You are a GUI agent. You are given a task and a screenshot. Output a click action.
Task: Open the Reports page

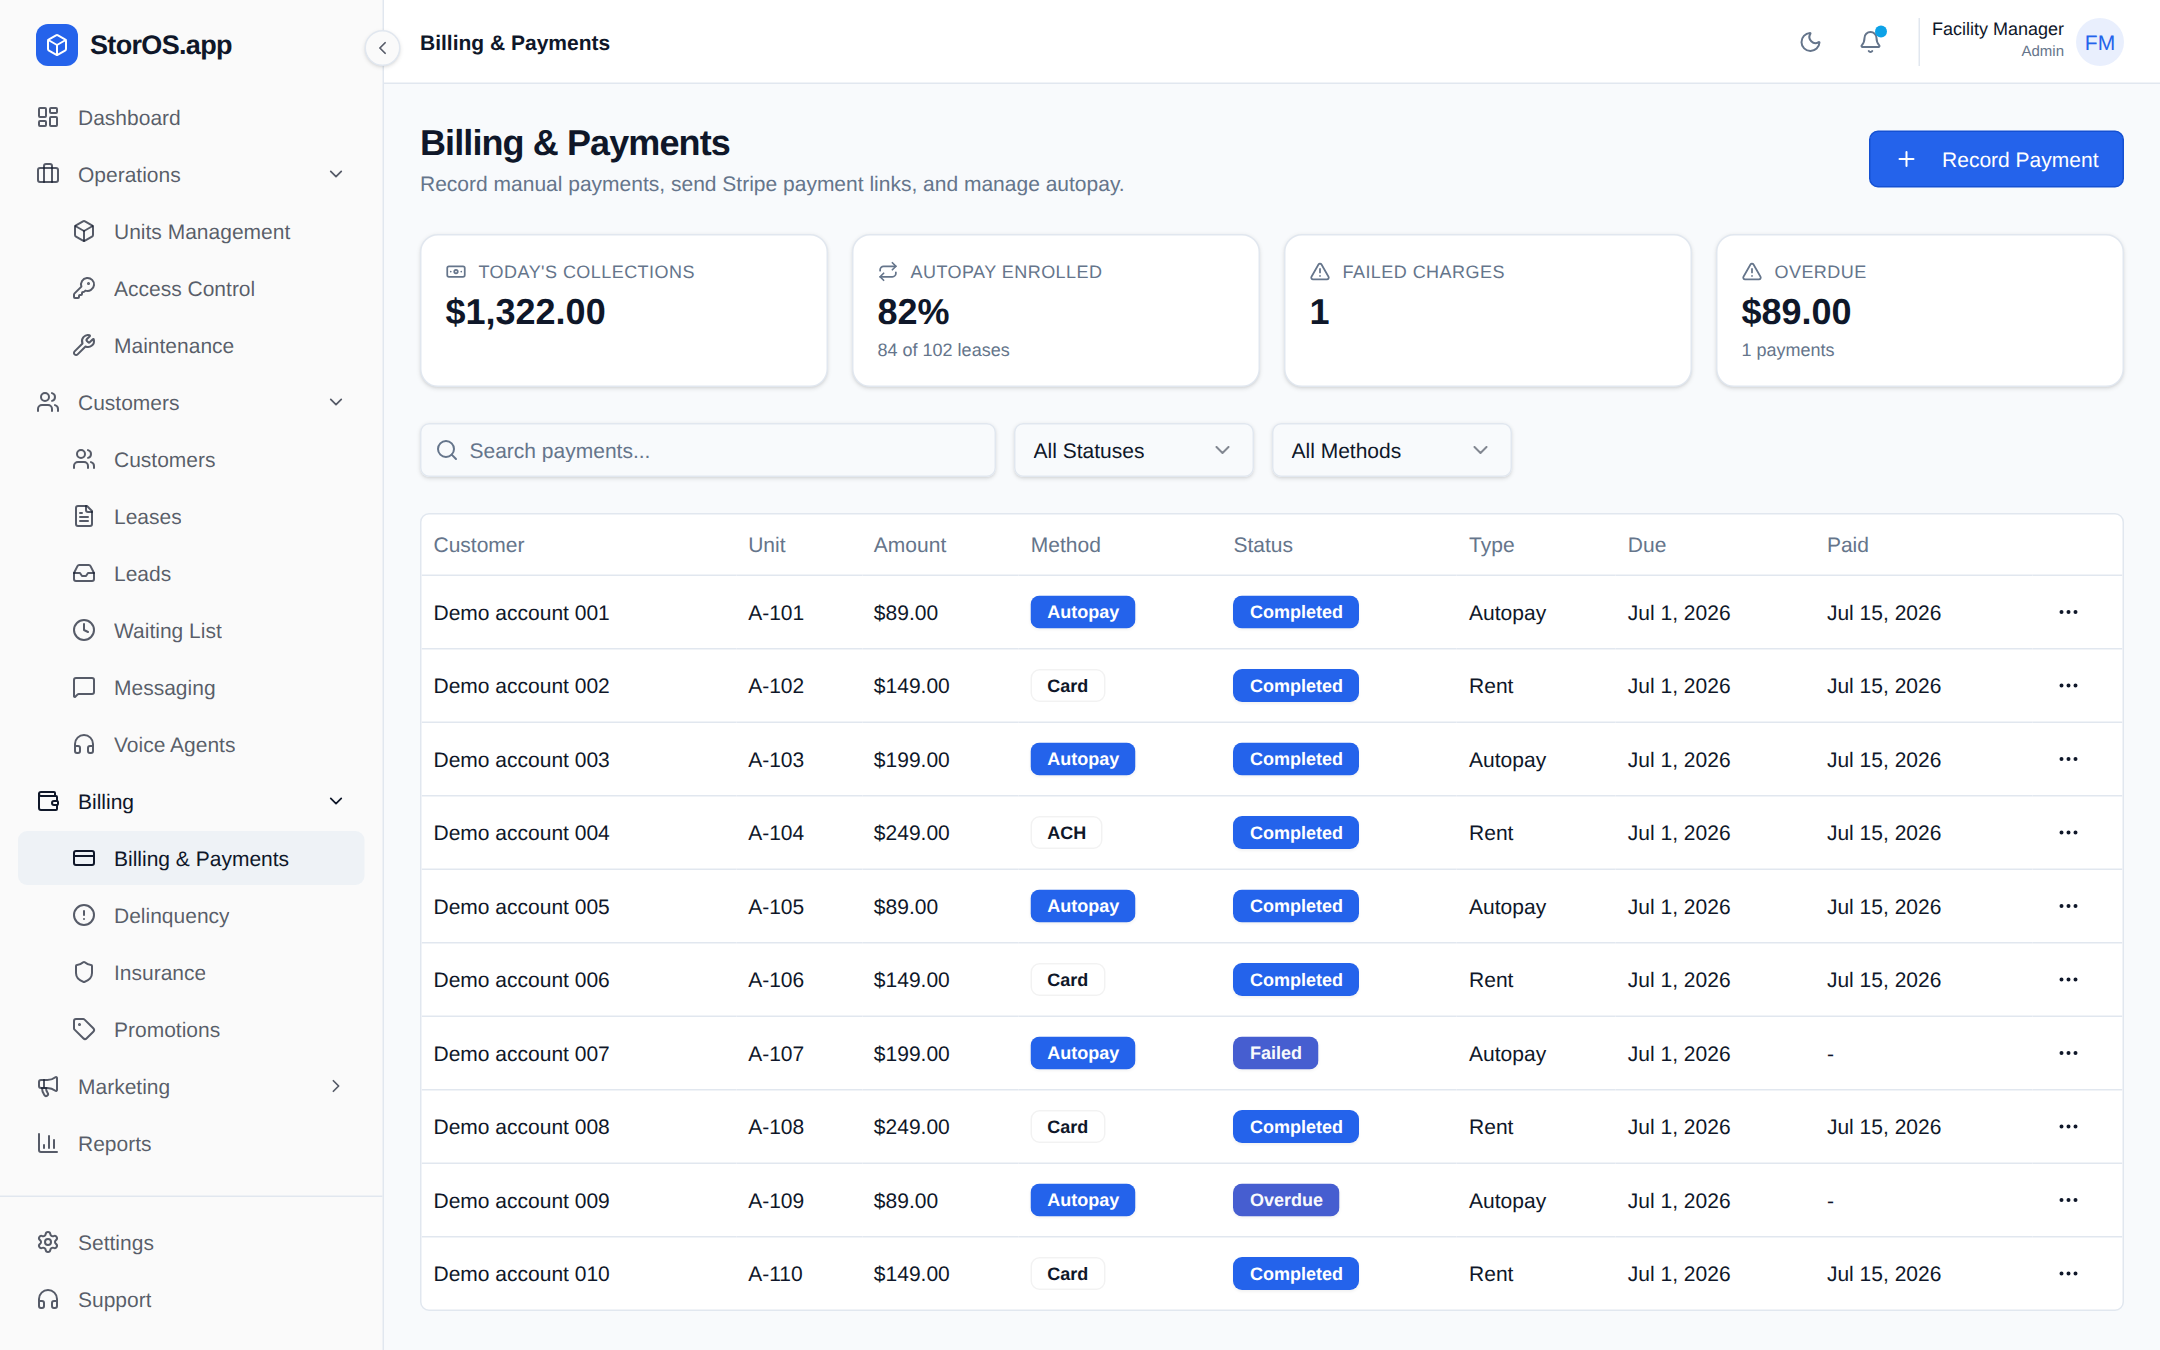pos(191,1144)
